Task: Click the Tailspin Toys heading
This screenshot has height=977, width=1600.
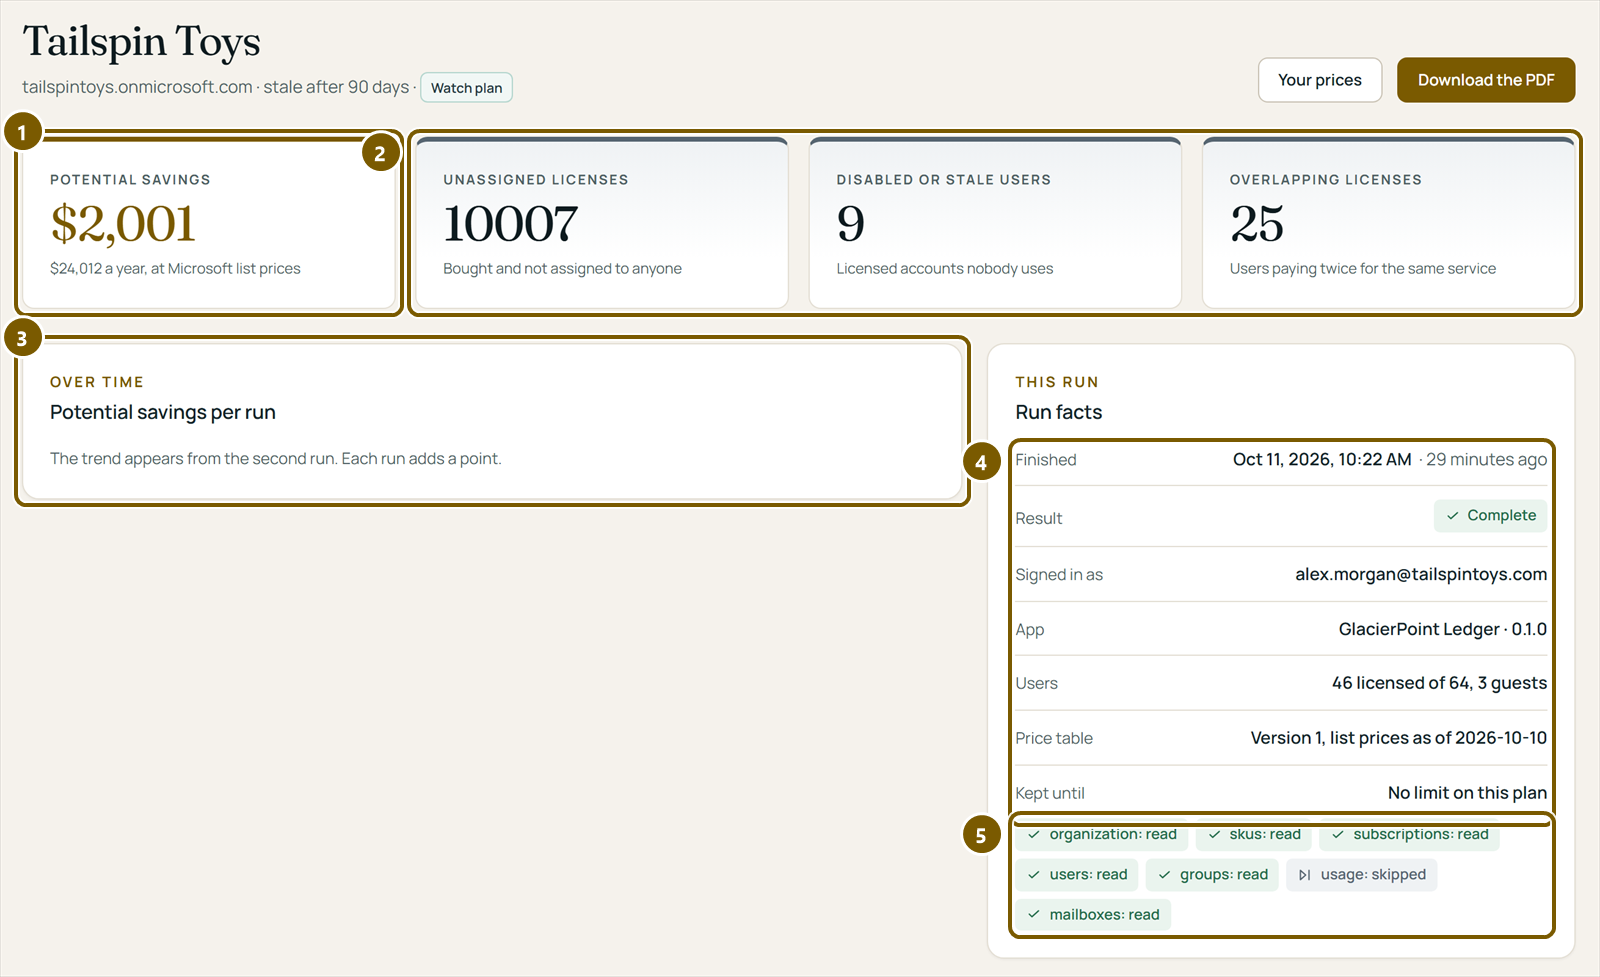Action: (142, 42)
